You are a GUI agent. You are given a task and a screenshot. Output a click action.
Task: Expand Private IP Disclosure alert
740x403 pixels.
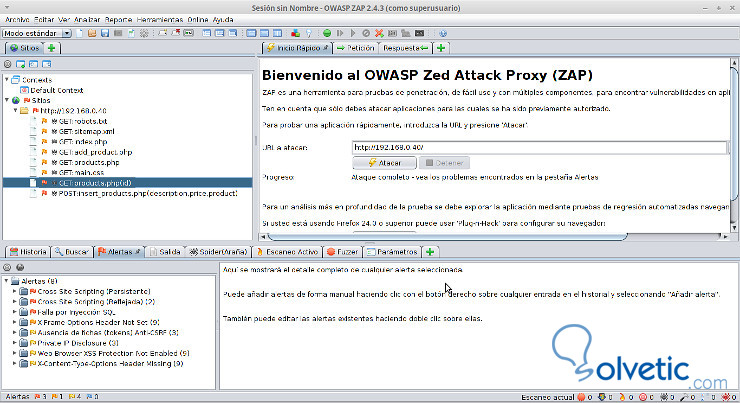click(15, 343)
